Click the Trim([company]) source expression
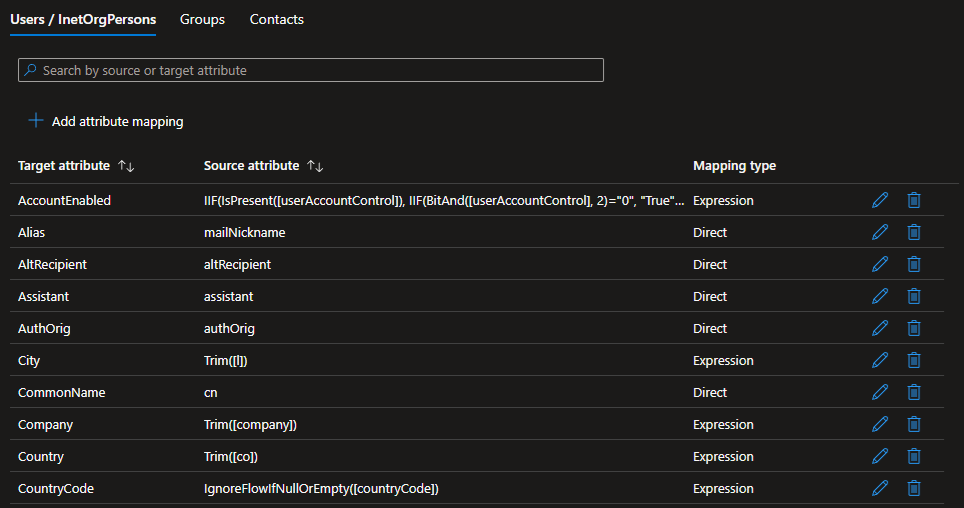Viewport: 964px width, 508px height. (250, 424)
